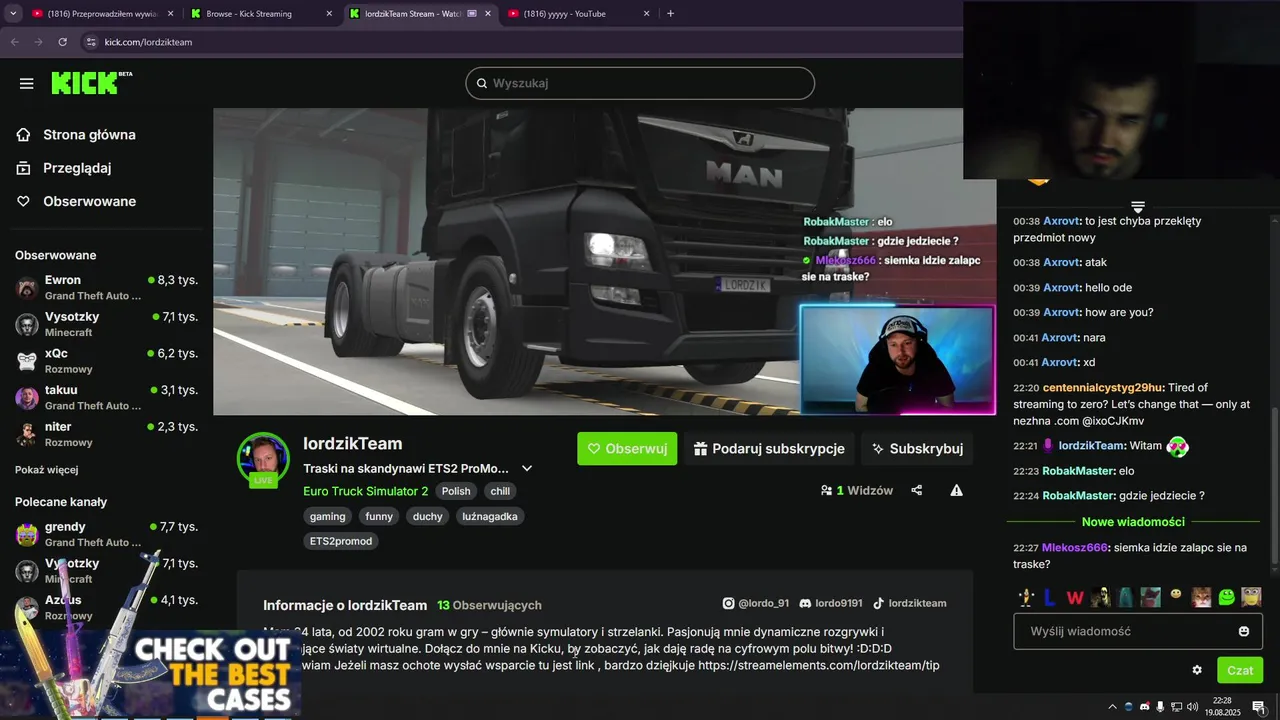1280x720 pixels.
Task: Show hidden system tray icons
Action: tap(1112, 707)
